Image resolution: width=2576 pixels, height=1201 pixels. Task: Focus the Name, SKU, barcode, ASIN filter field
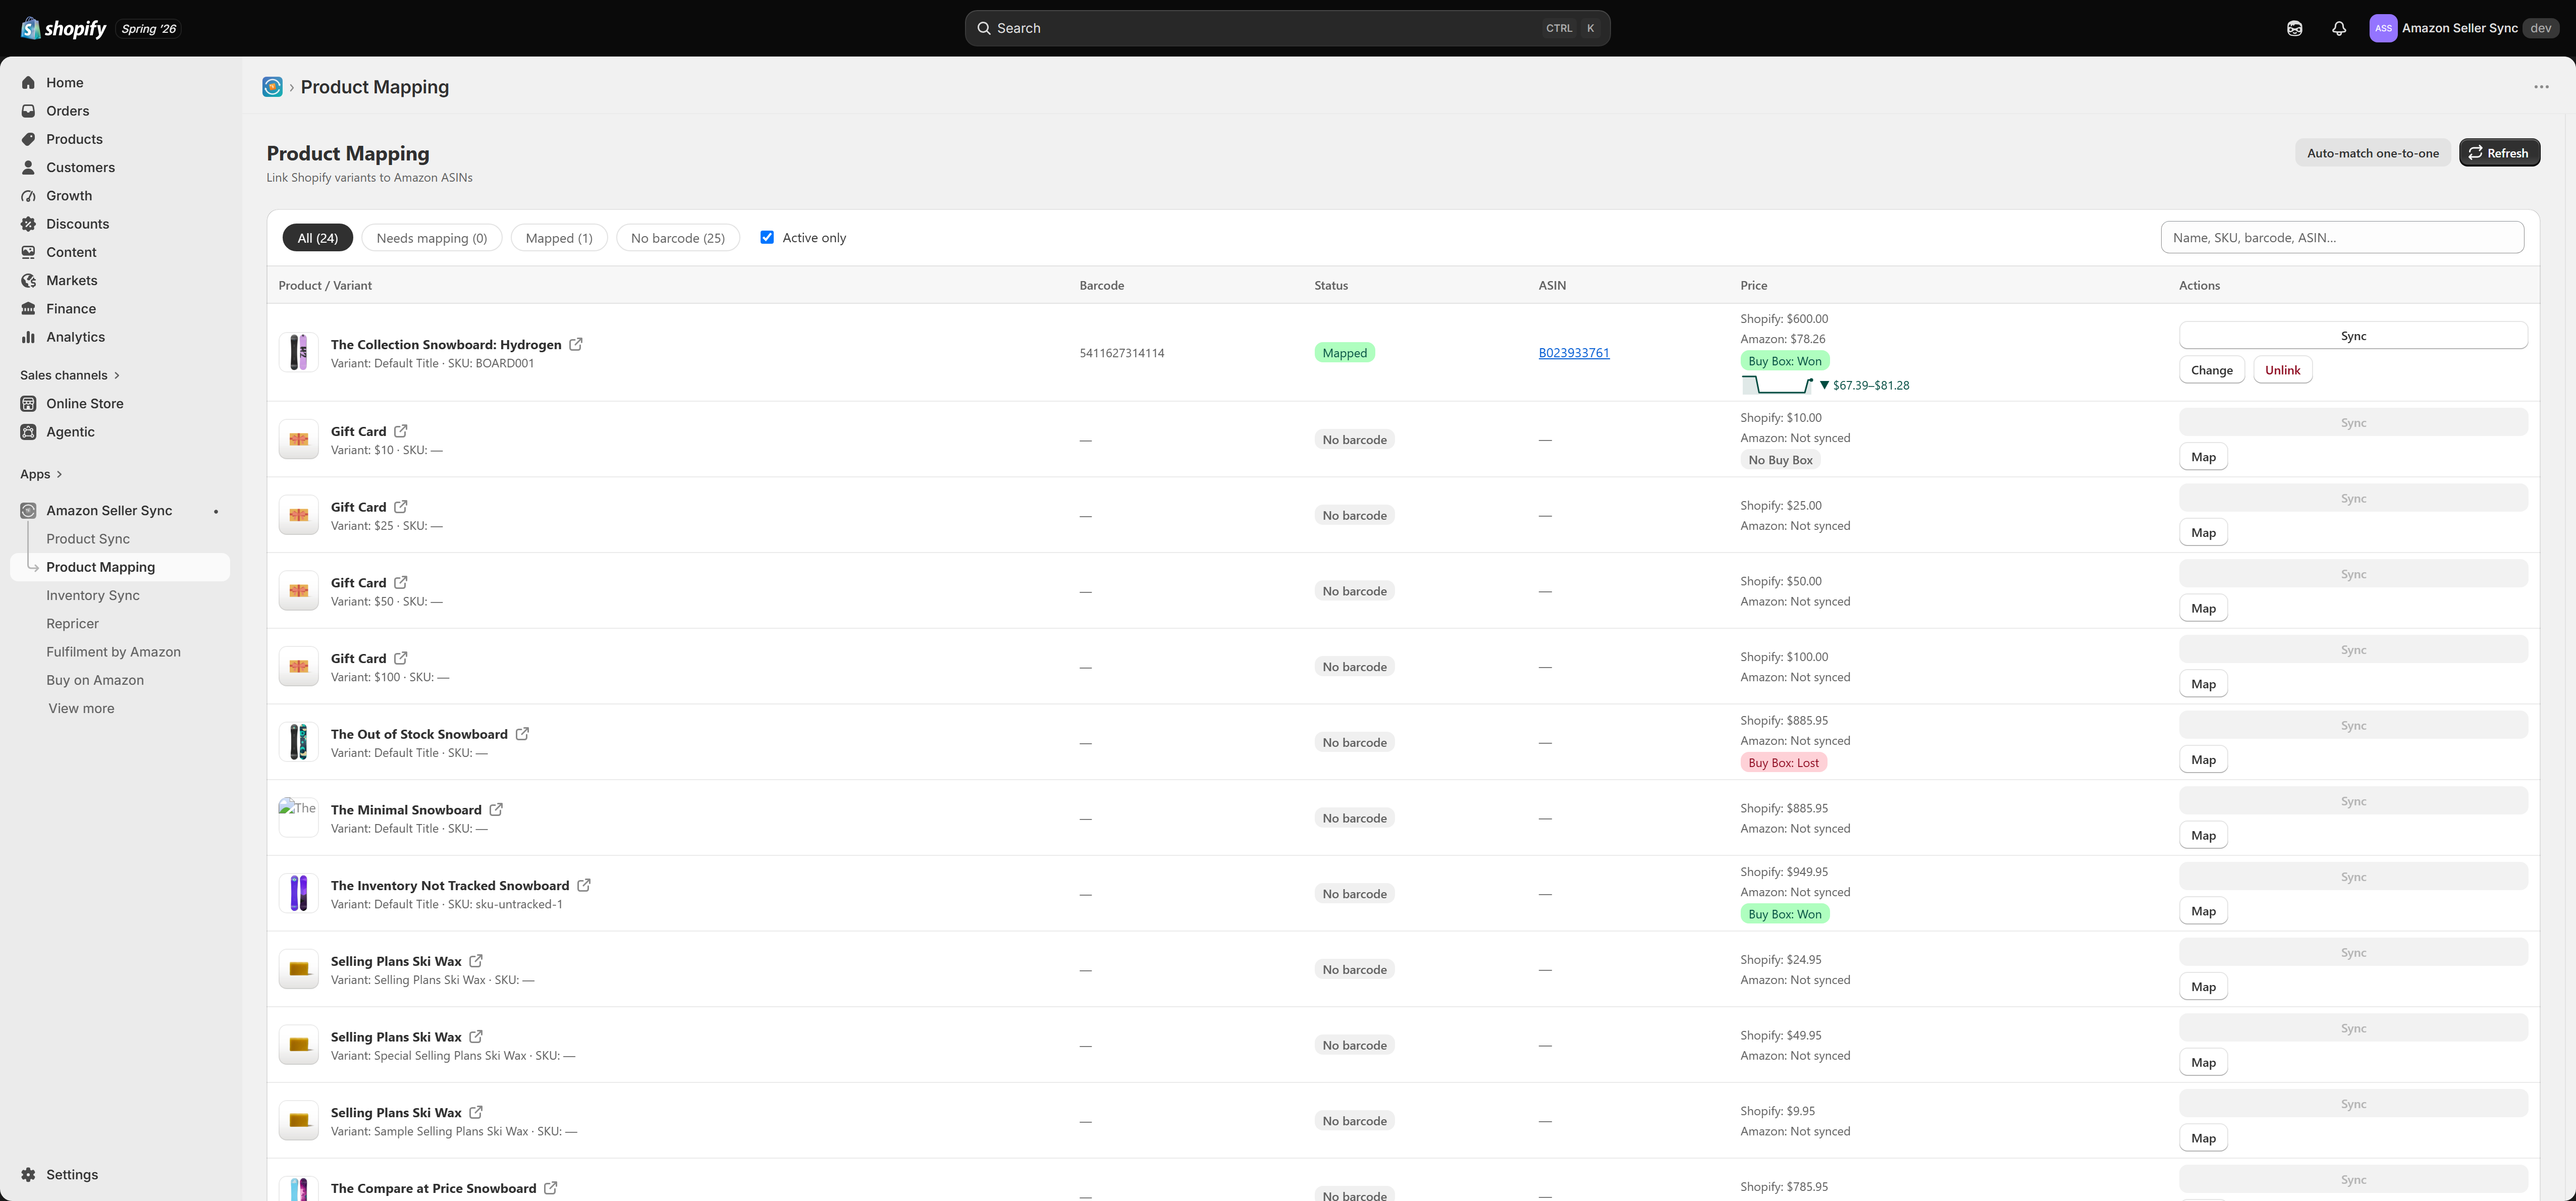pyautogui.click(x=2342, y=238)
